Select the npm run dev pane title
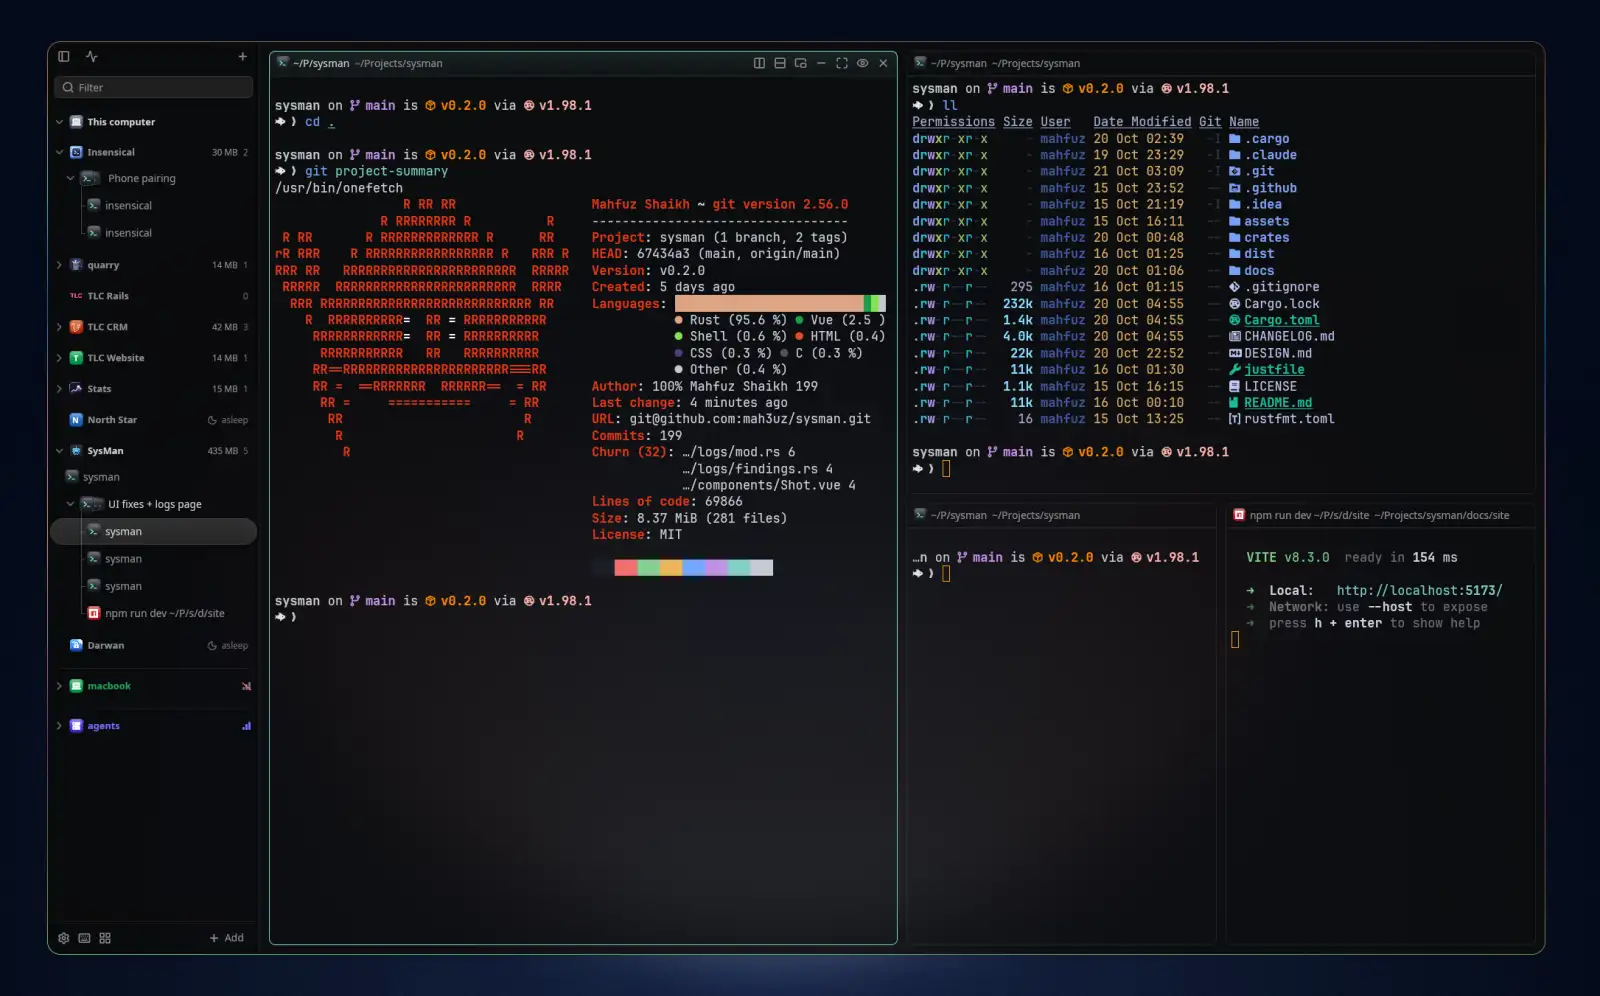The height and width of the screenshot is (996, 1600). [x=1371, y=515]
